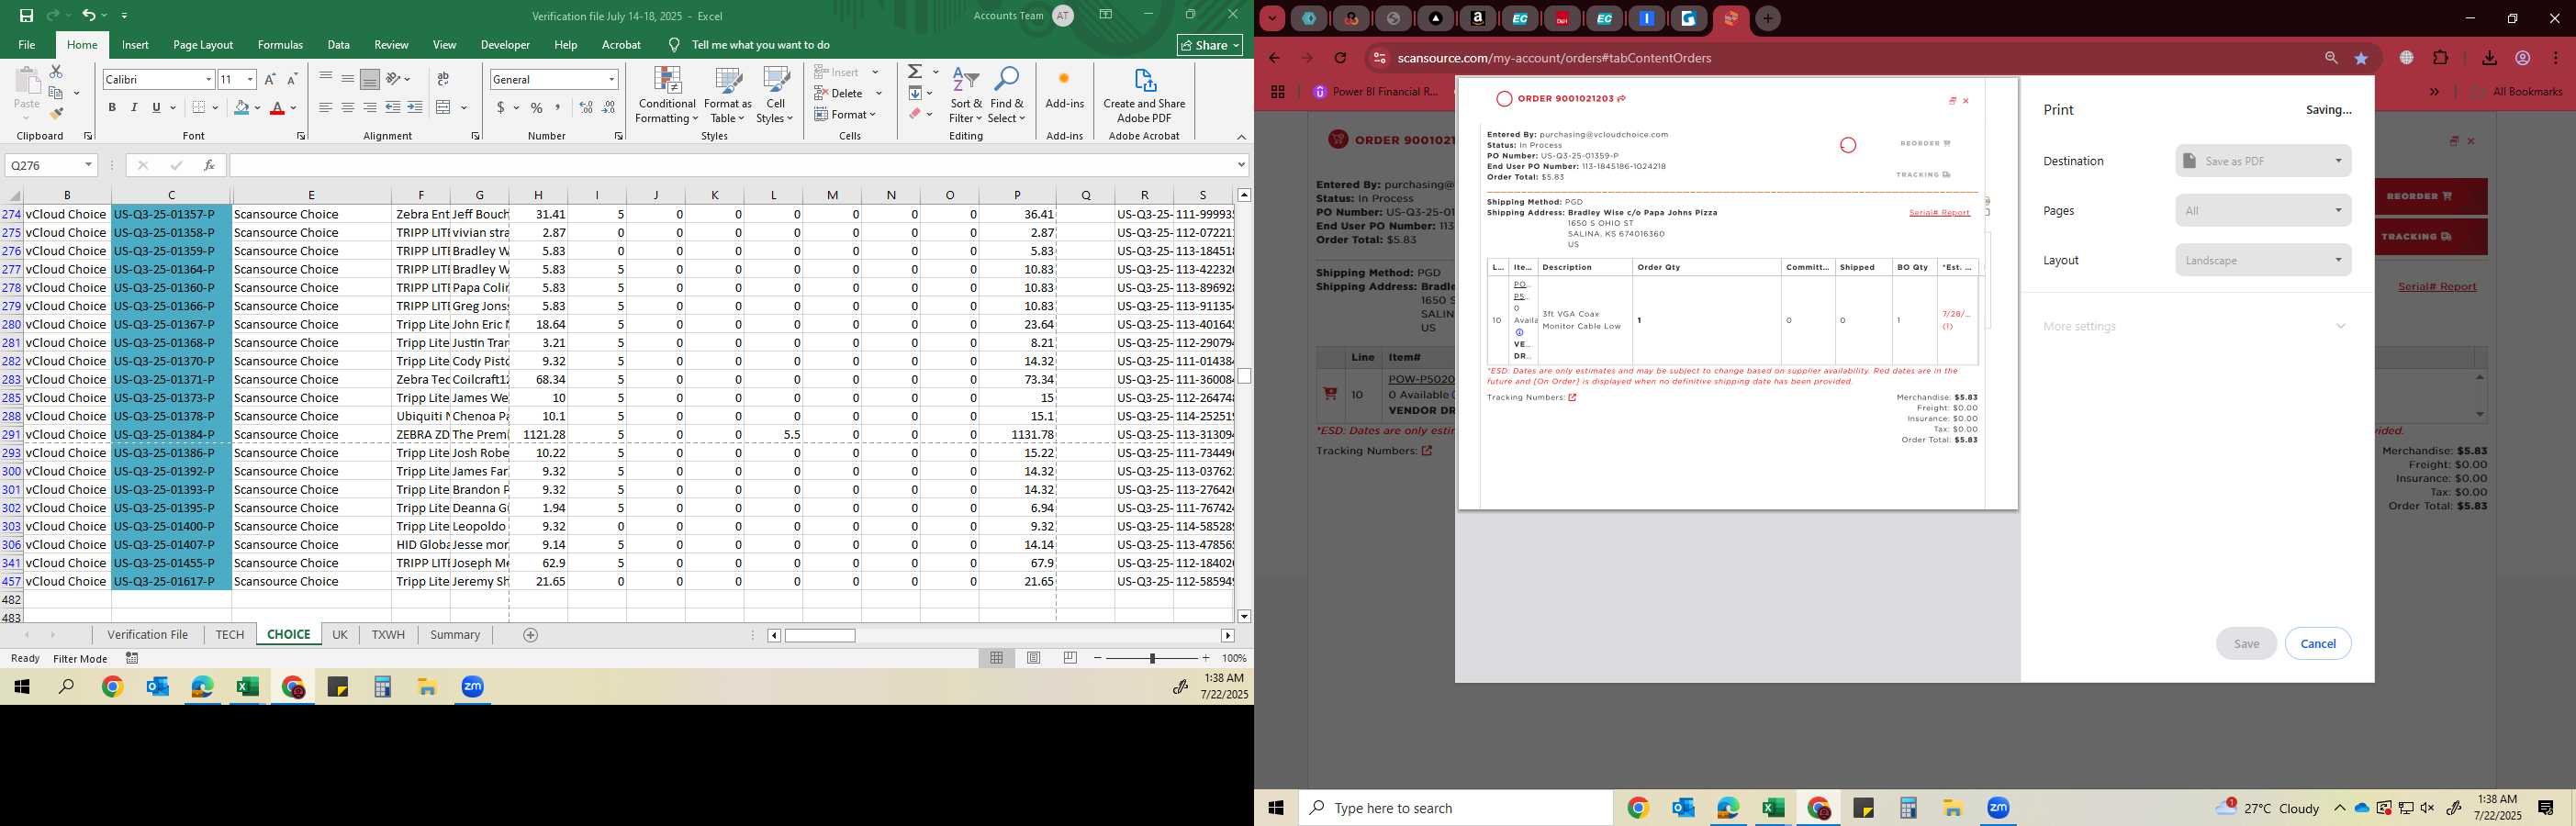Screen dimensions: 2576x826
Task: Toggle Bold formatting in Excel
Action: [112, 108]
